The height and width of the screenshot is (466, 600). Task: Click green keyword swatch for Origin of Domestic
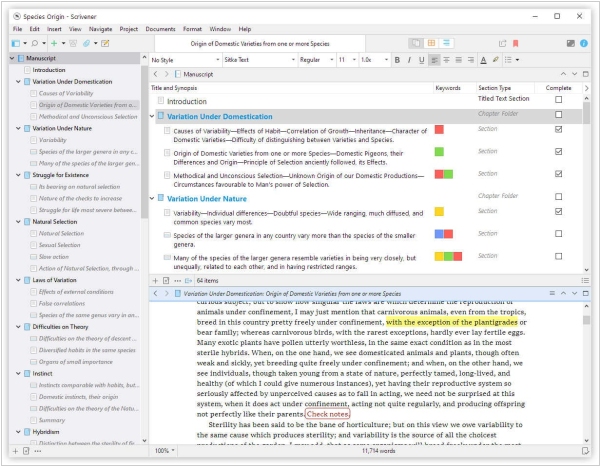click(439, 152)
